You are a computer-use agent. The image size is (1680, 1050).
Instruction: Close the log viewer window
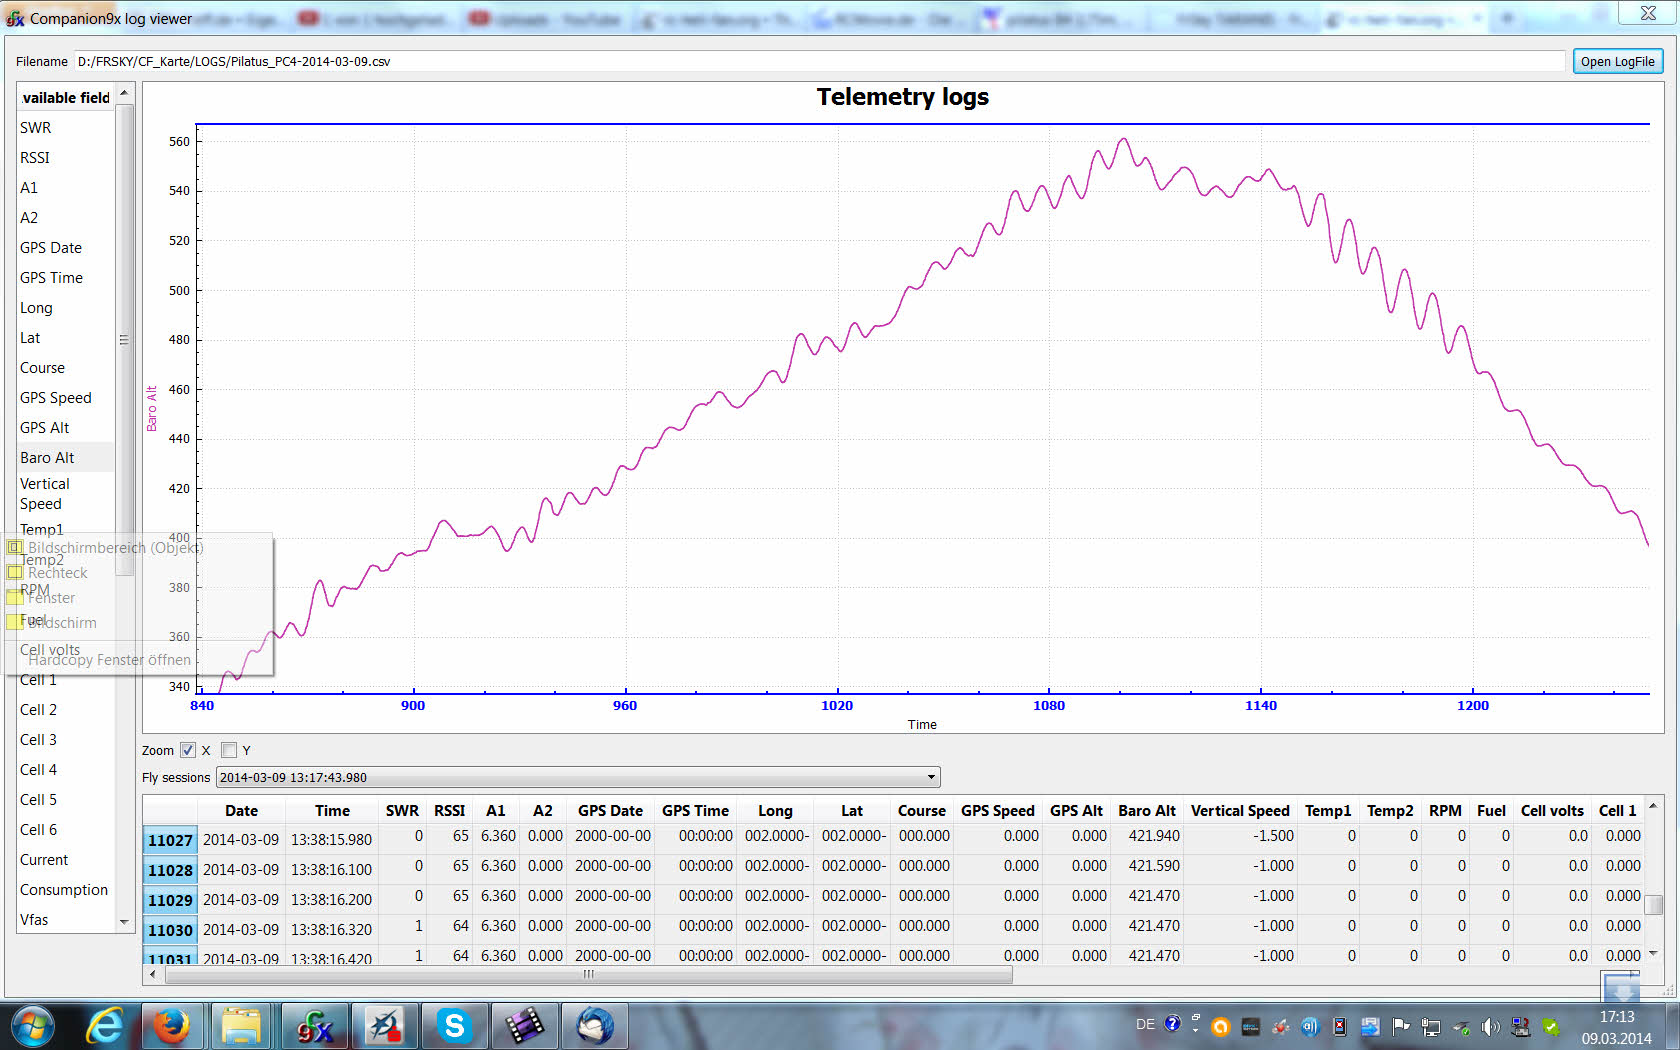coord(1648,12)
